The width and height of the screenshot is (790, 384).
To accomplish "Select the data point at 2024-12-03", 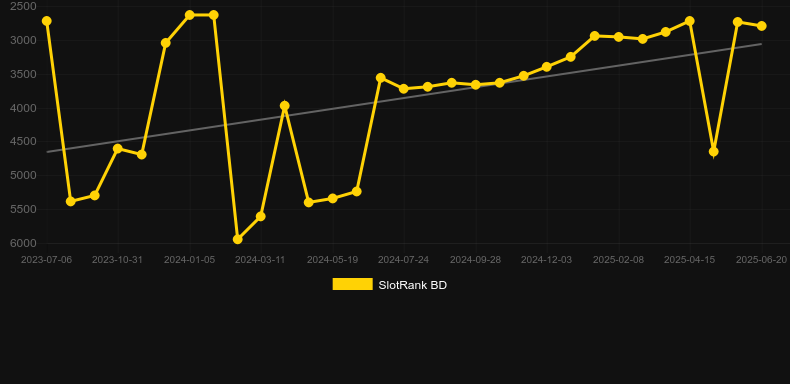I will pos(547,67).
